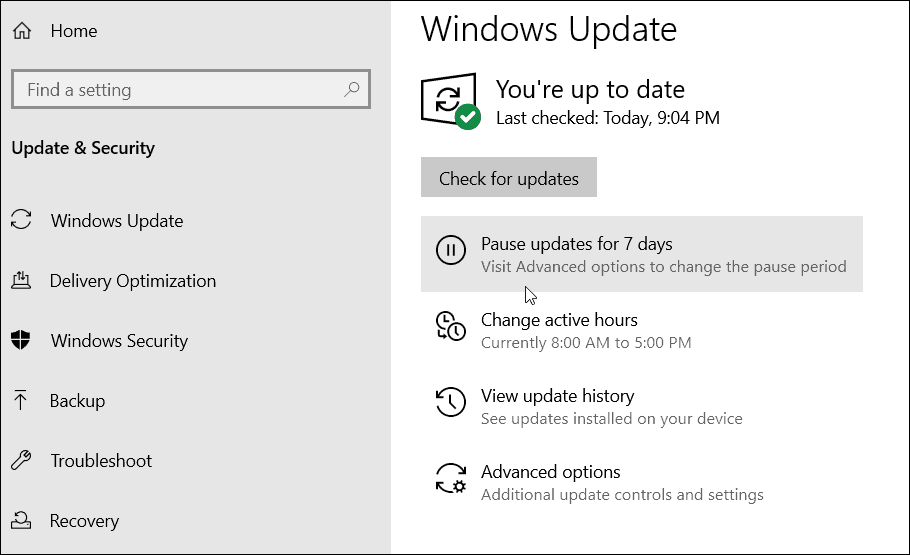Click the Home house icon
Image resolution: width=910 pixels, height=555 pixels.
pos(22,30)
